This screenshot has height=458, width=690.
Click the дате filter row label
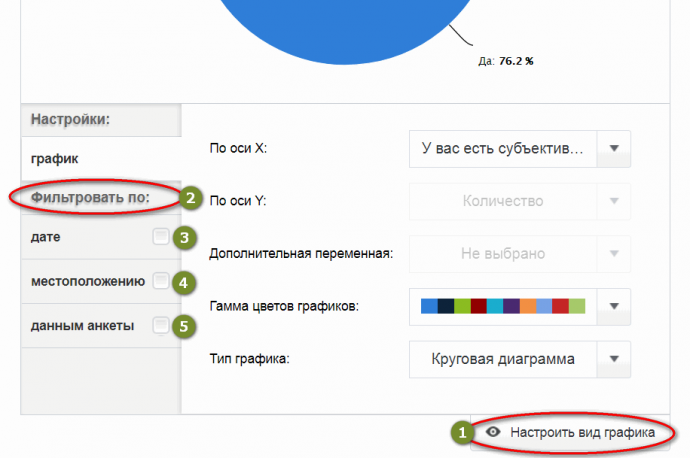[45, 237]
